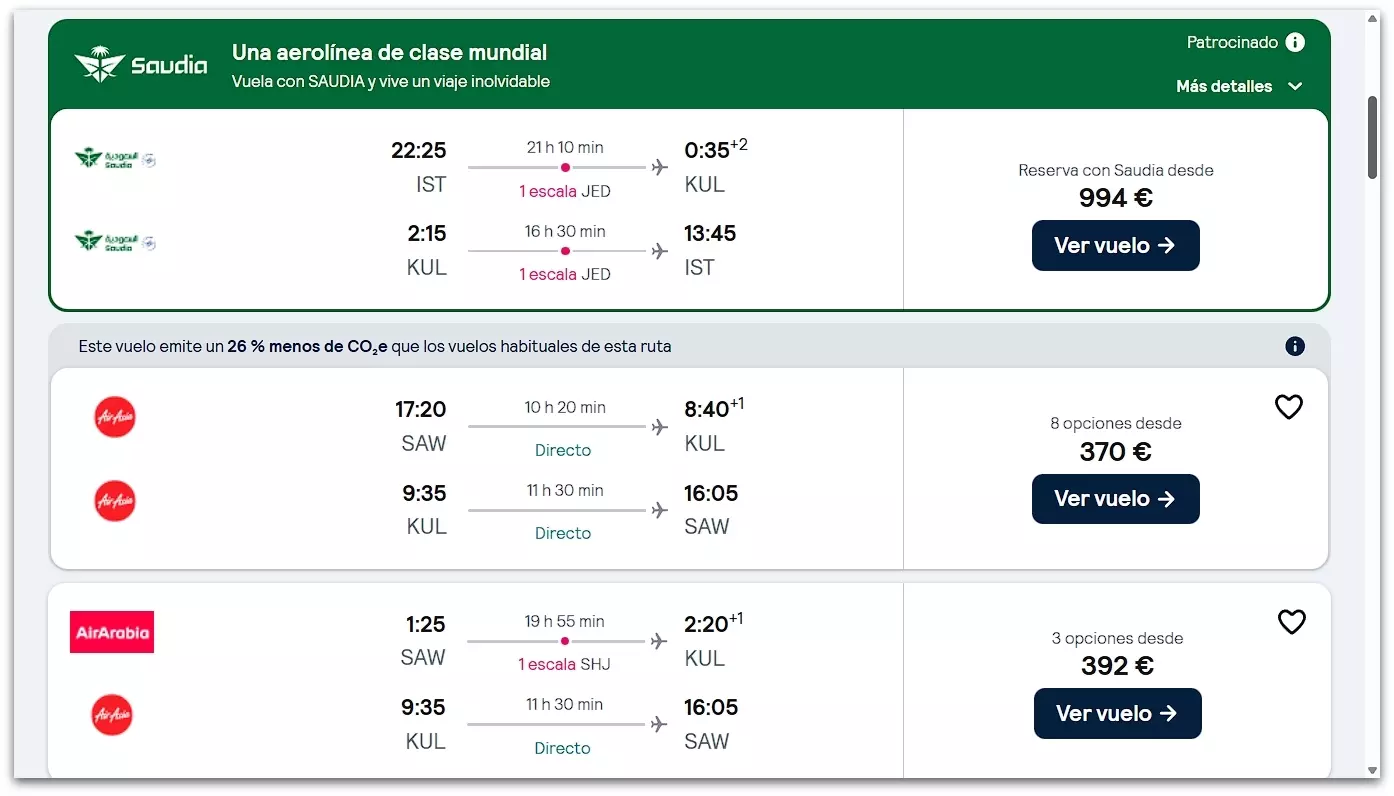Click Ver vuelo for the 392 € flight
This screenshot has width=1394, height=796.
coord(1117,713)
